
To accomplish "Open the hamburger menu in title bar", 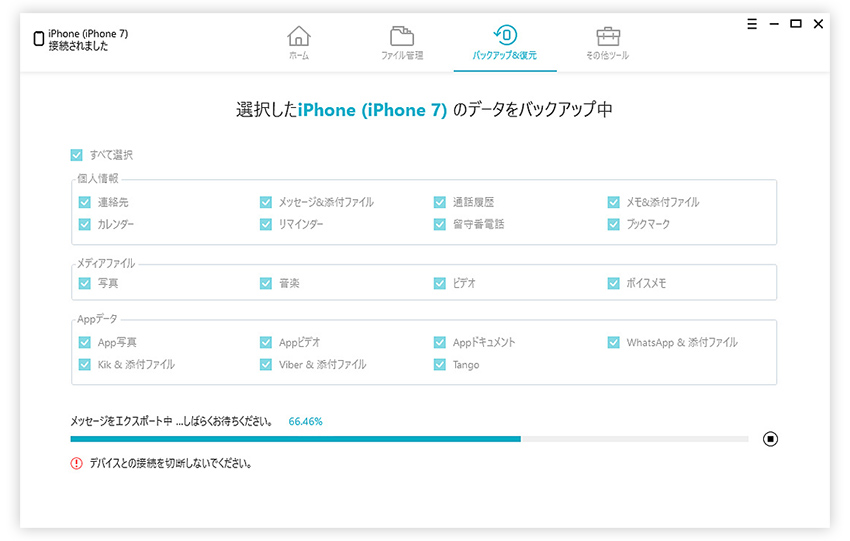I will point(752,24).
